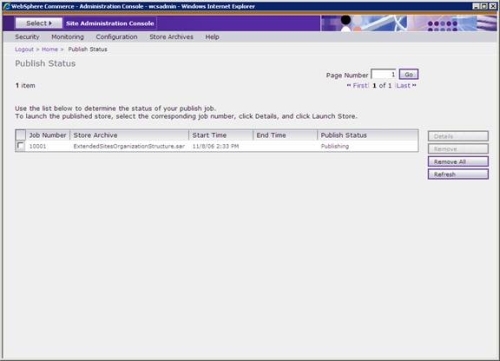The height and width of the screenshot is (361, 500).
Task: Open the Security menu
Action: point(27,37)
